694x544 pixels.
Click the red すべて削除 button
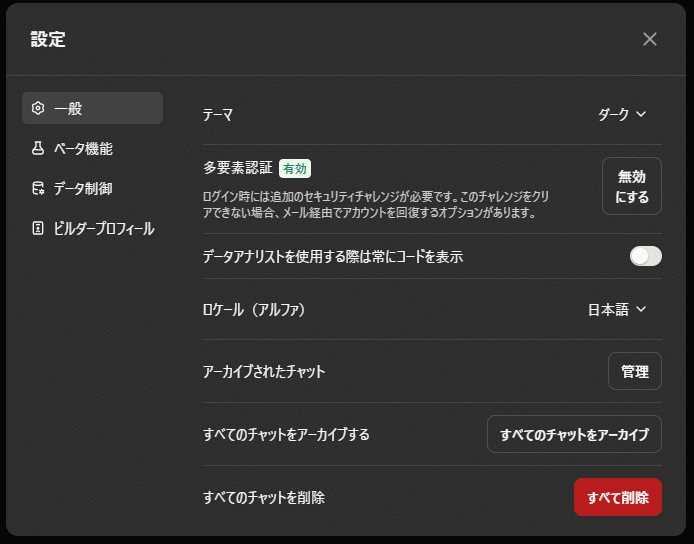[x=618, y=497]
